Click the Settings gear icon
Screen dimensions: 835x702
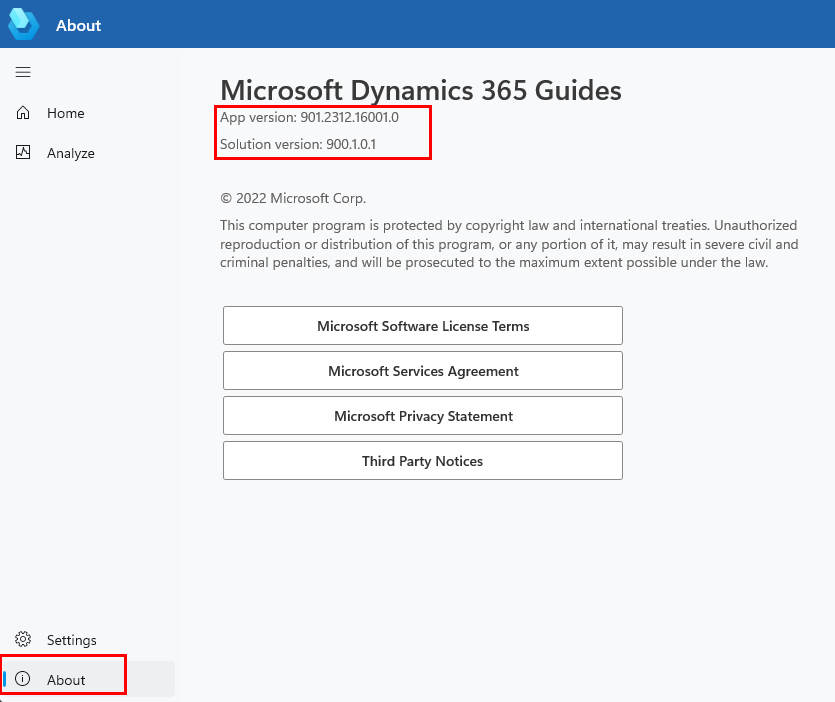coord(23,639)
